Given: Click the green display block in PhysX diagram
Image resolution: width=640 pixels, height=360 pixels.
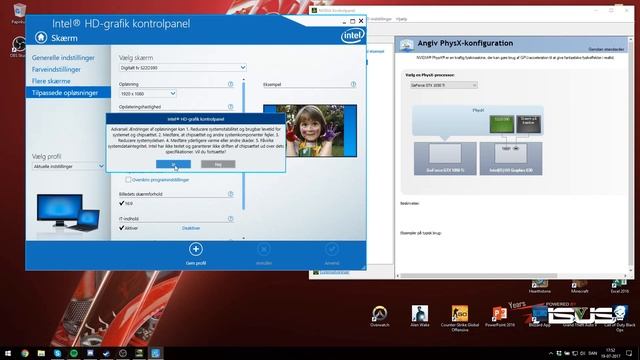Looking at the screenshot, I should tap(502, 124).
